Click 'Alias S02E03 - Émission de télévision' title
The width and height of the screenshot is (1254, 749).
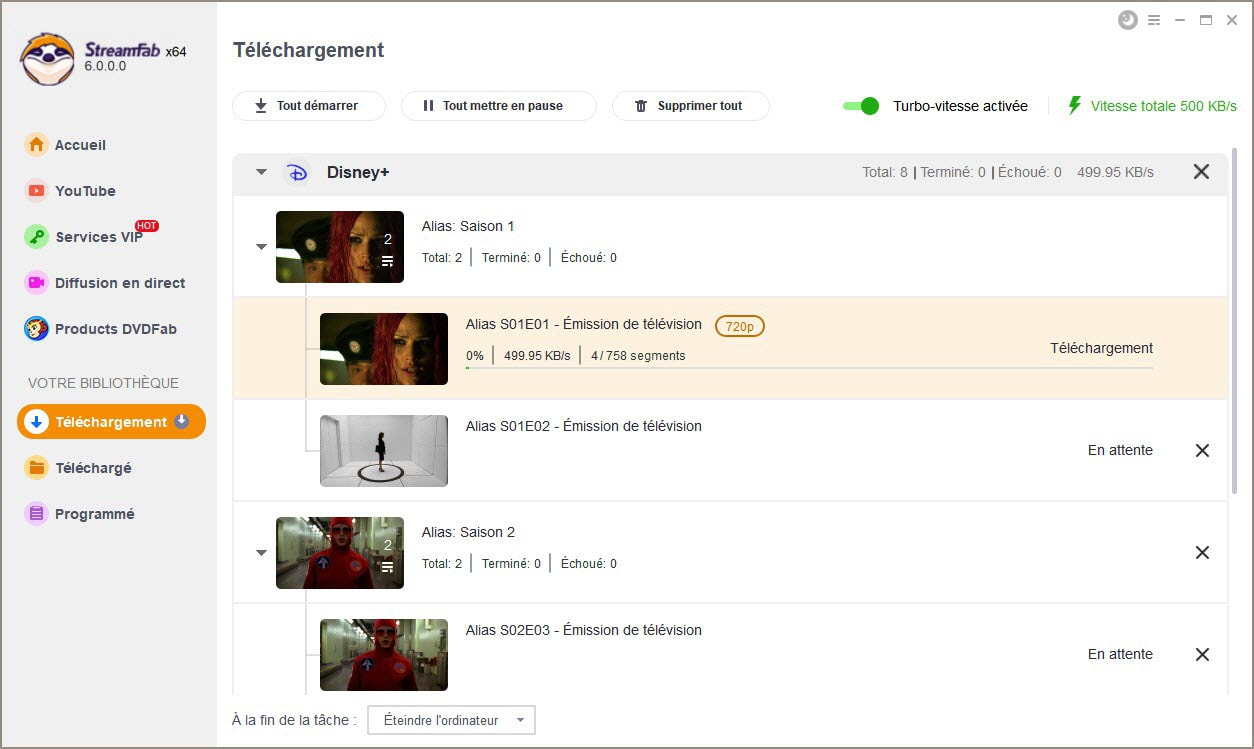pyautogui.click(x=584, y=630)
